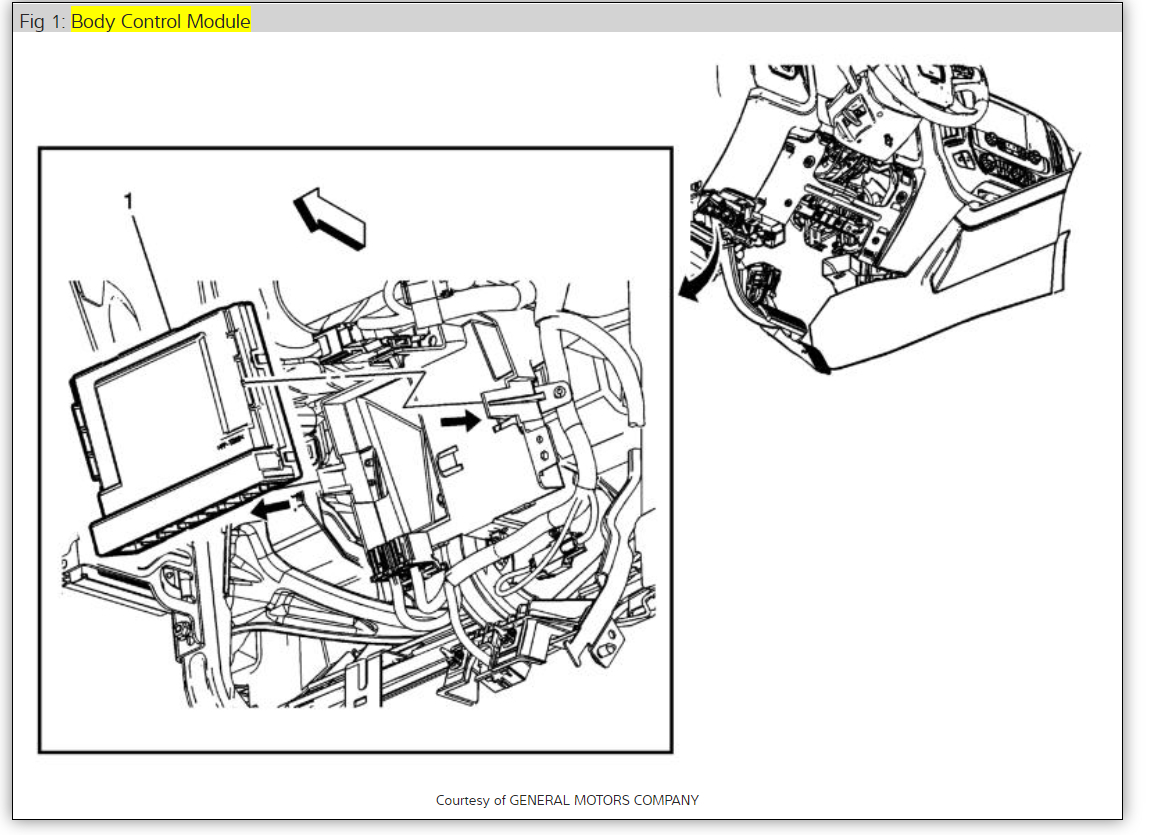This screenshot has height=835, width=1153.
Task: Select the 'Fig 1:' label
Action: click(42, 21)
